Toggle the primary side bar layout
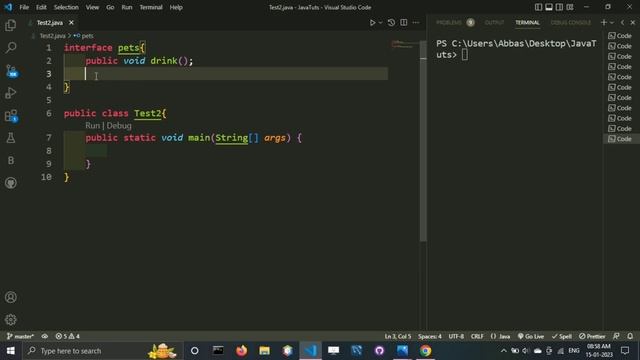 538,7
